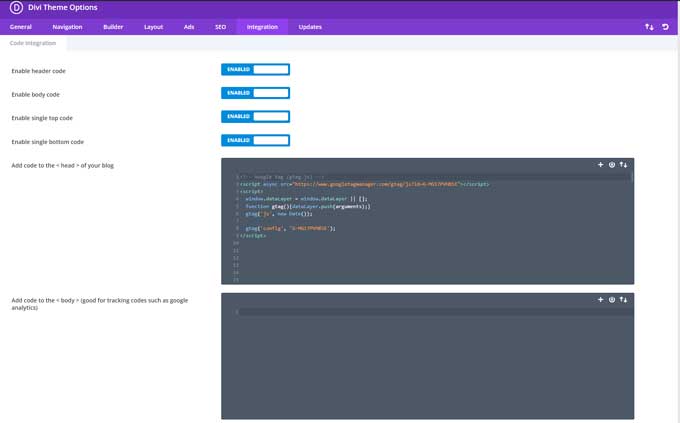680x423 pixels.
Task: Click inside the empty body code editor
Action: (x=428, y=356)
